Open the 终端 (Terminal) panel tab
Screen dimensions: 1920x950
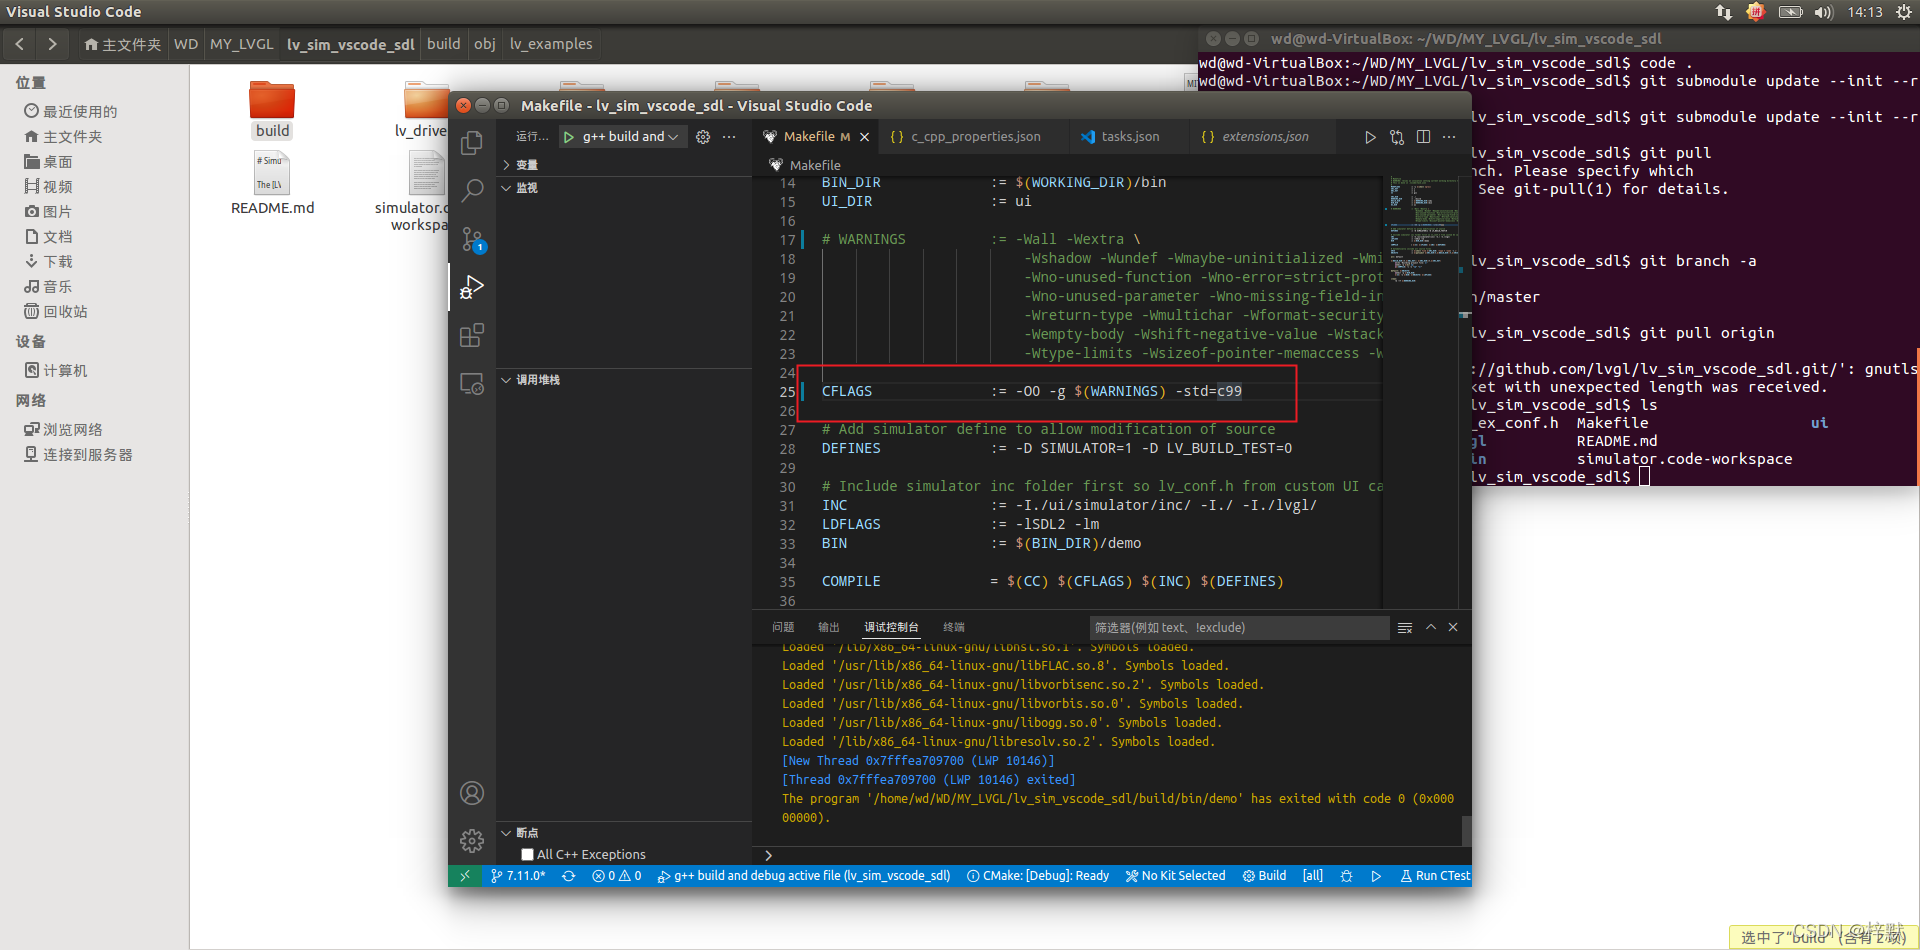click(x=954, y=628)
